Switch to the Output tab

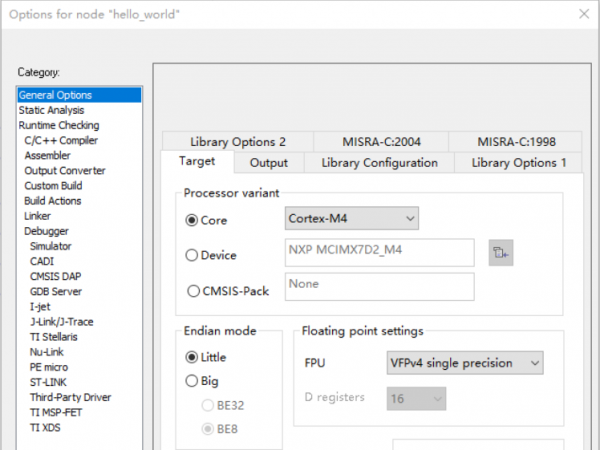[268, 163]
